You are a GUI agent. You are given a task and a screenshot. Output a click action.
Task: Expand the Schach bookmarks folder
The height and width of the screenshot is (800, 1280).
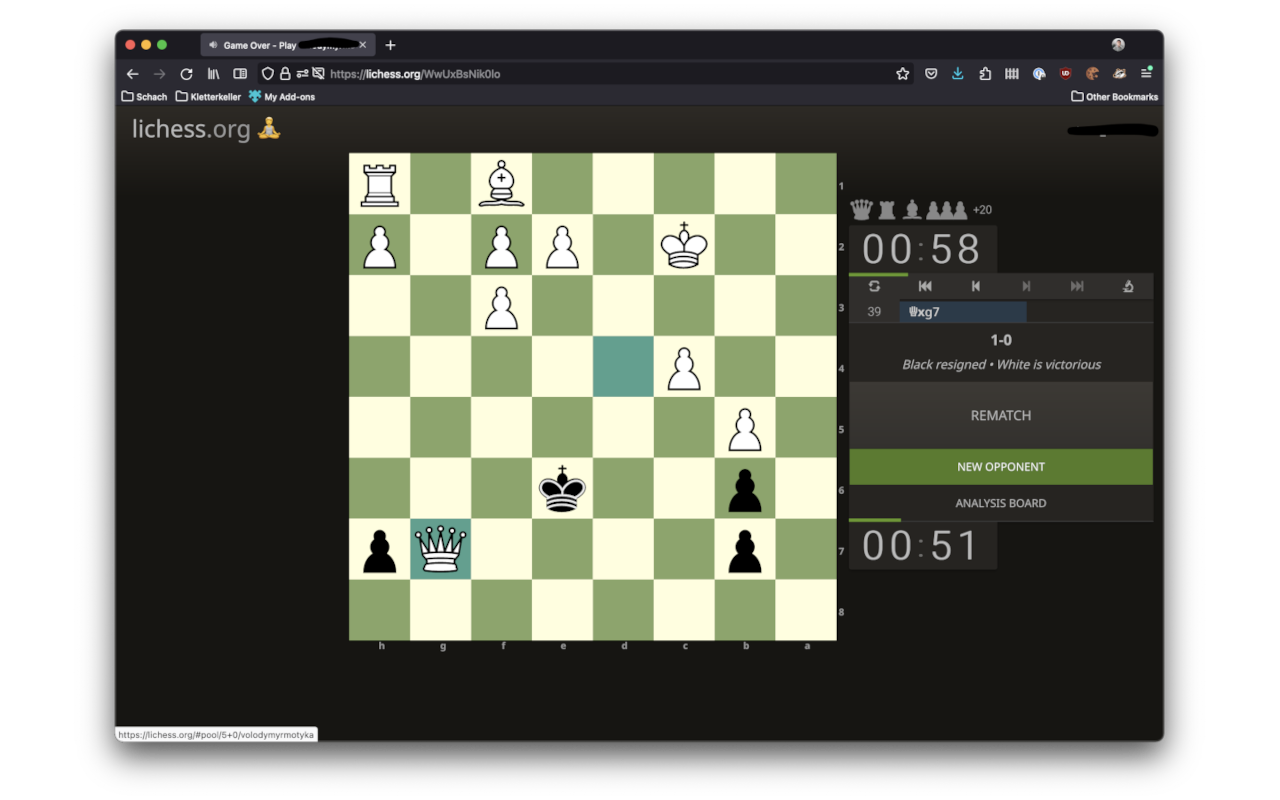point(144,97)
